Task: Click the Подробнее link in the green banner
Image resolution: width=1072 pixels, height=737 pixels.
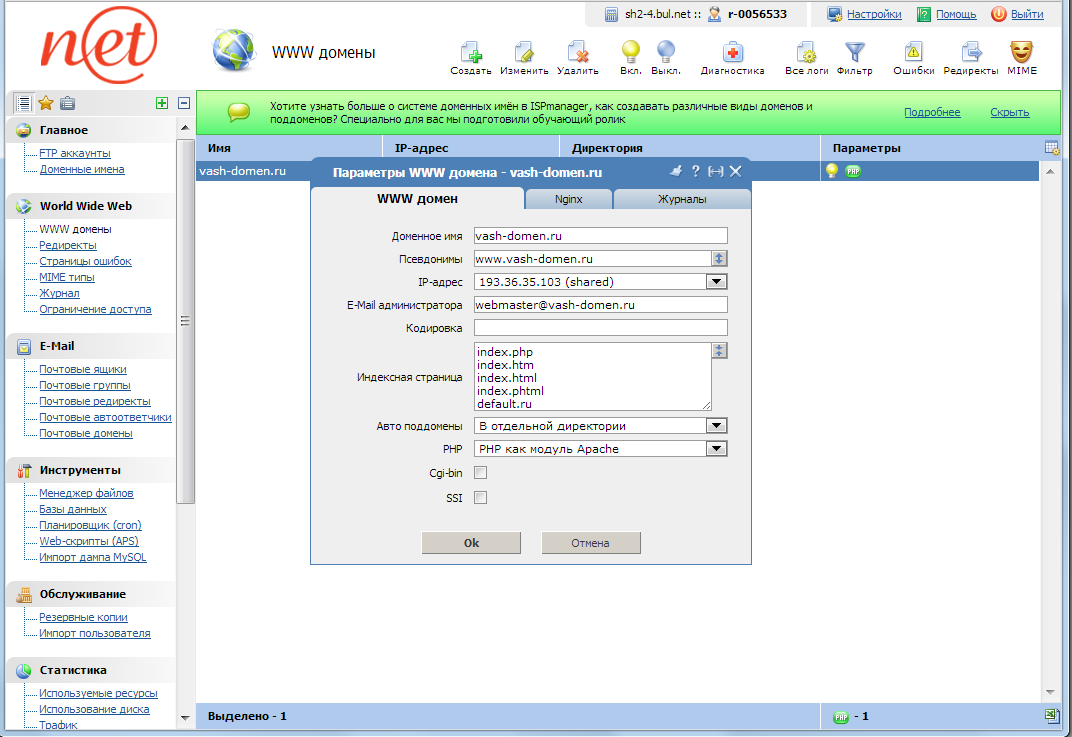Action: pos(932,113)
